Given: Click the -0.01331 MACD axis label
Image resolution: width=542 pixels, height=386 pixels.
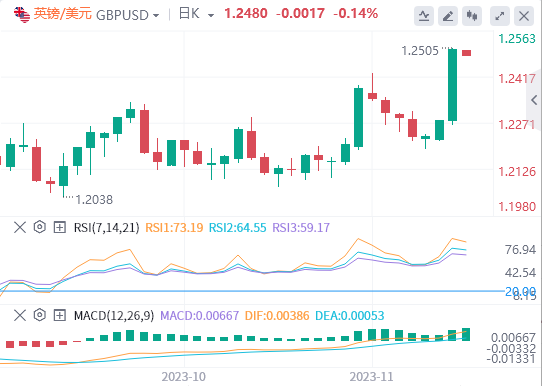Looking at the screenshot, I should point(511,359).
